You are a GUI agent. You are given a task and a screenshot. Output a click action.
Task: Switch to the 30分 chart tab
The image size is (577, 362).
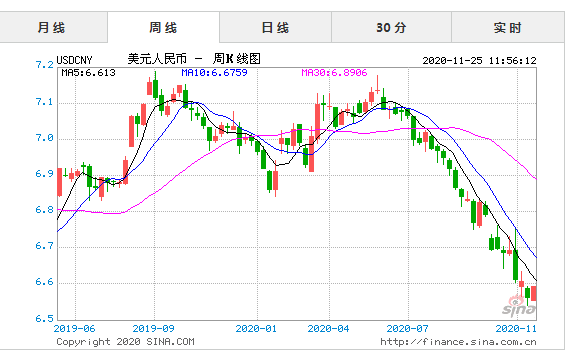pyautogui.click(x=391, y=28)
